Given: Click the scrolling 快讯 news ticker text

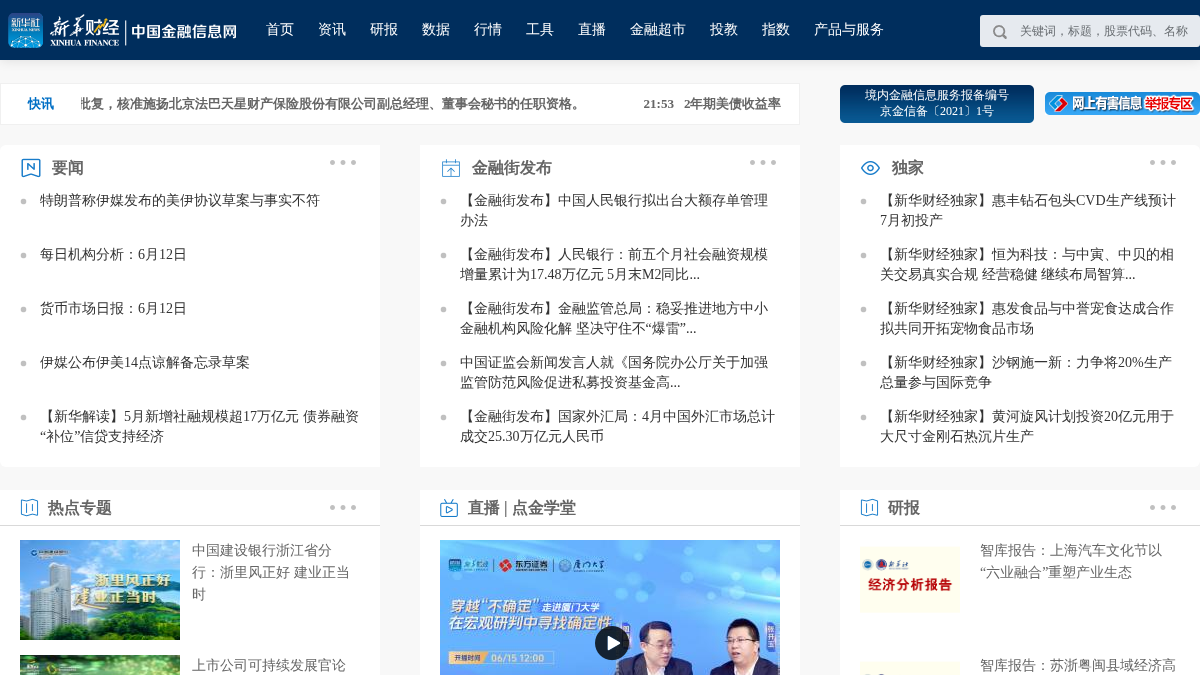Looking at the screenshot, I should click(332, 104).
